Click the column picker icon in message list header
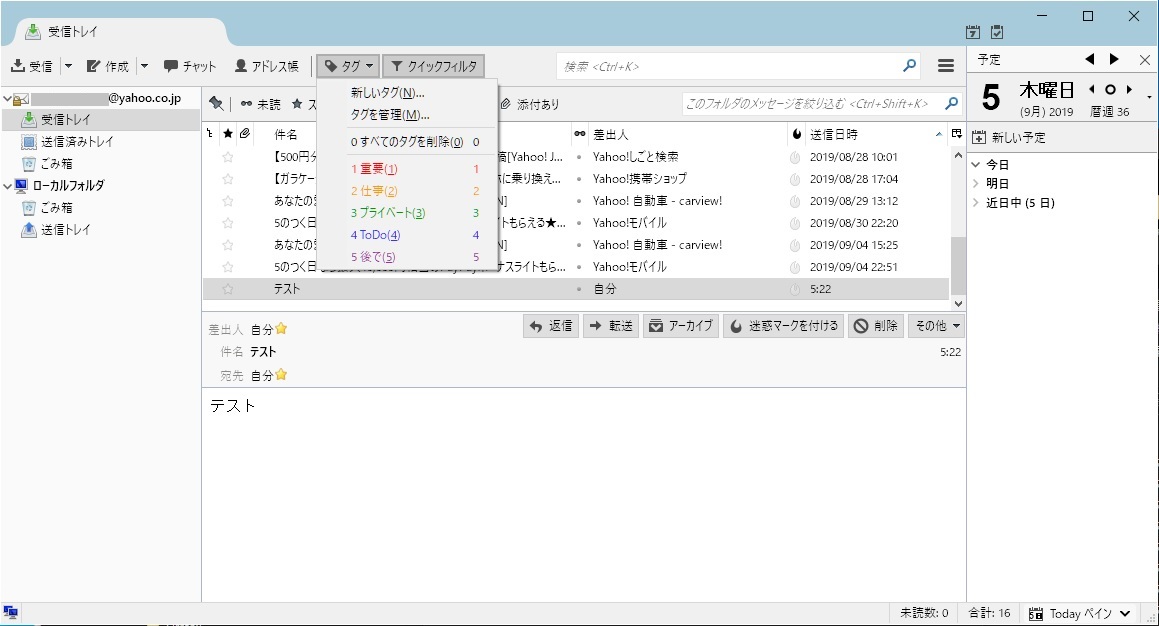 pos(956,134)
